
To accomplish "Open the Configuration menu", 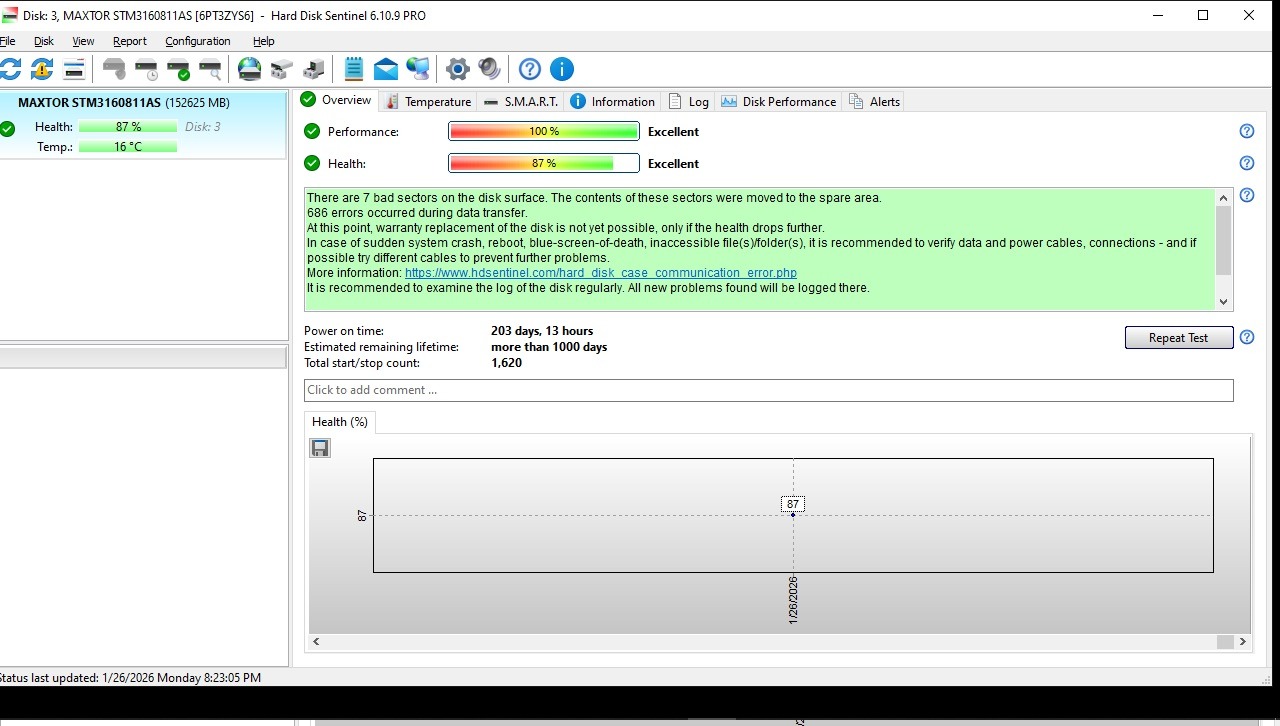I will pyautogui.click(x=197, y=41).
